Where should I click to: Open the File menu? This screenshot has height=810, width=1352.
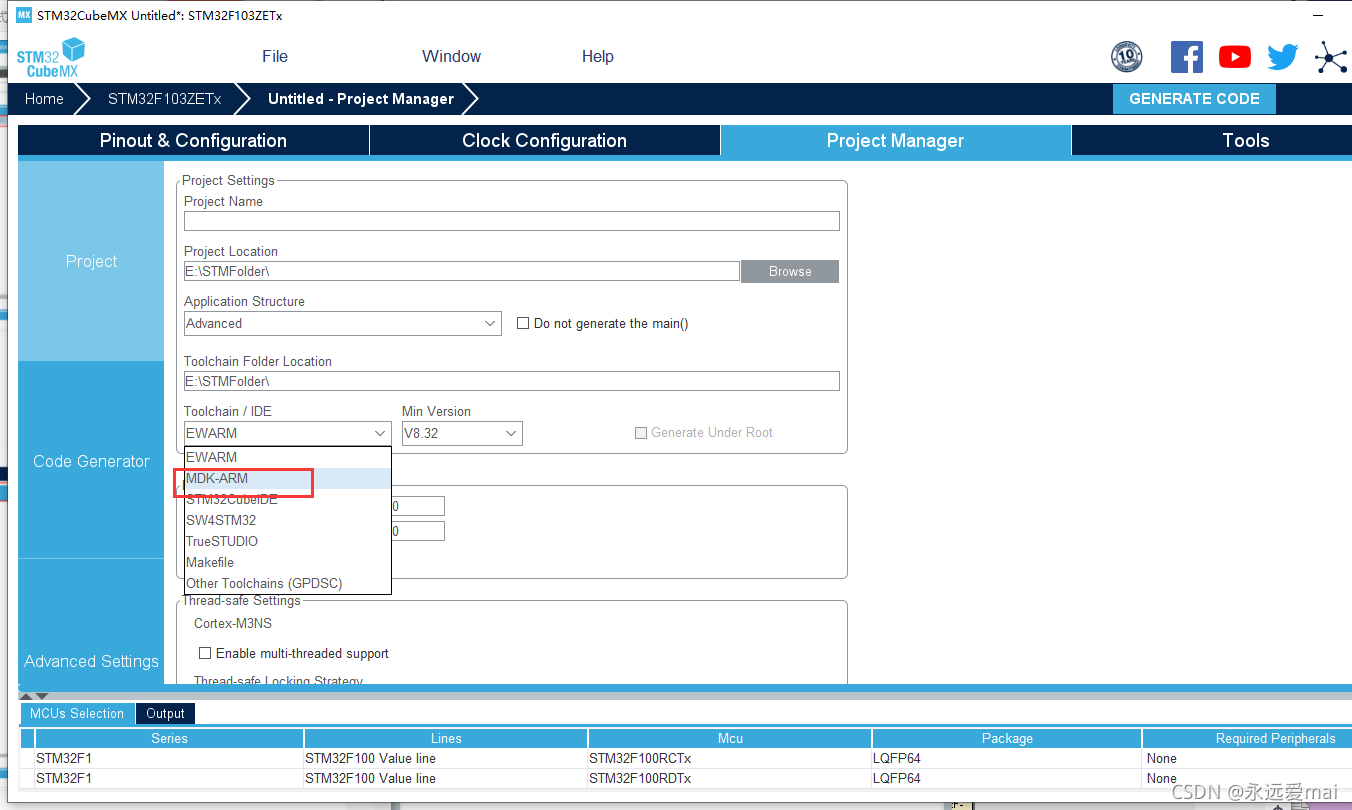pos(275,57)
